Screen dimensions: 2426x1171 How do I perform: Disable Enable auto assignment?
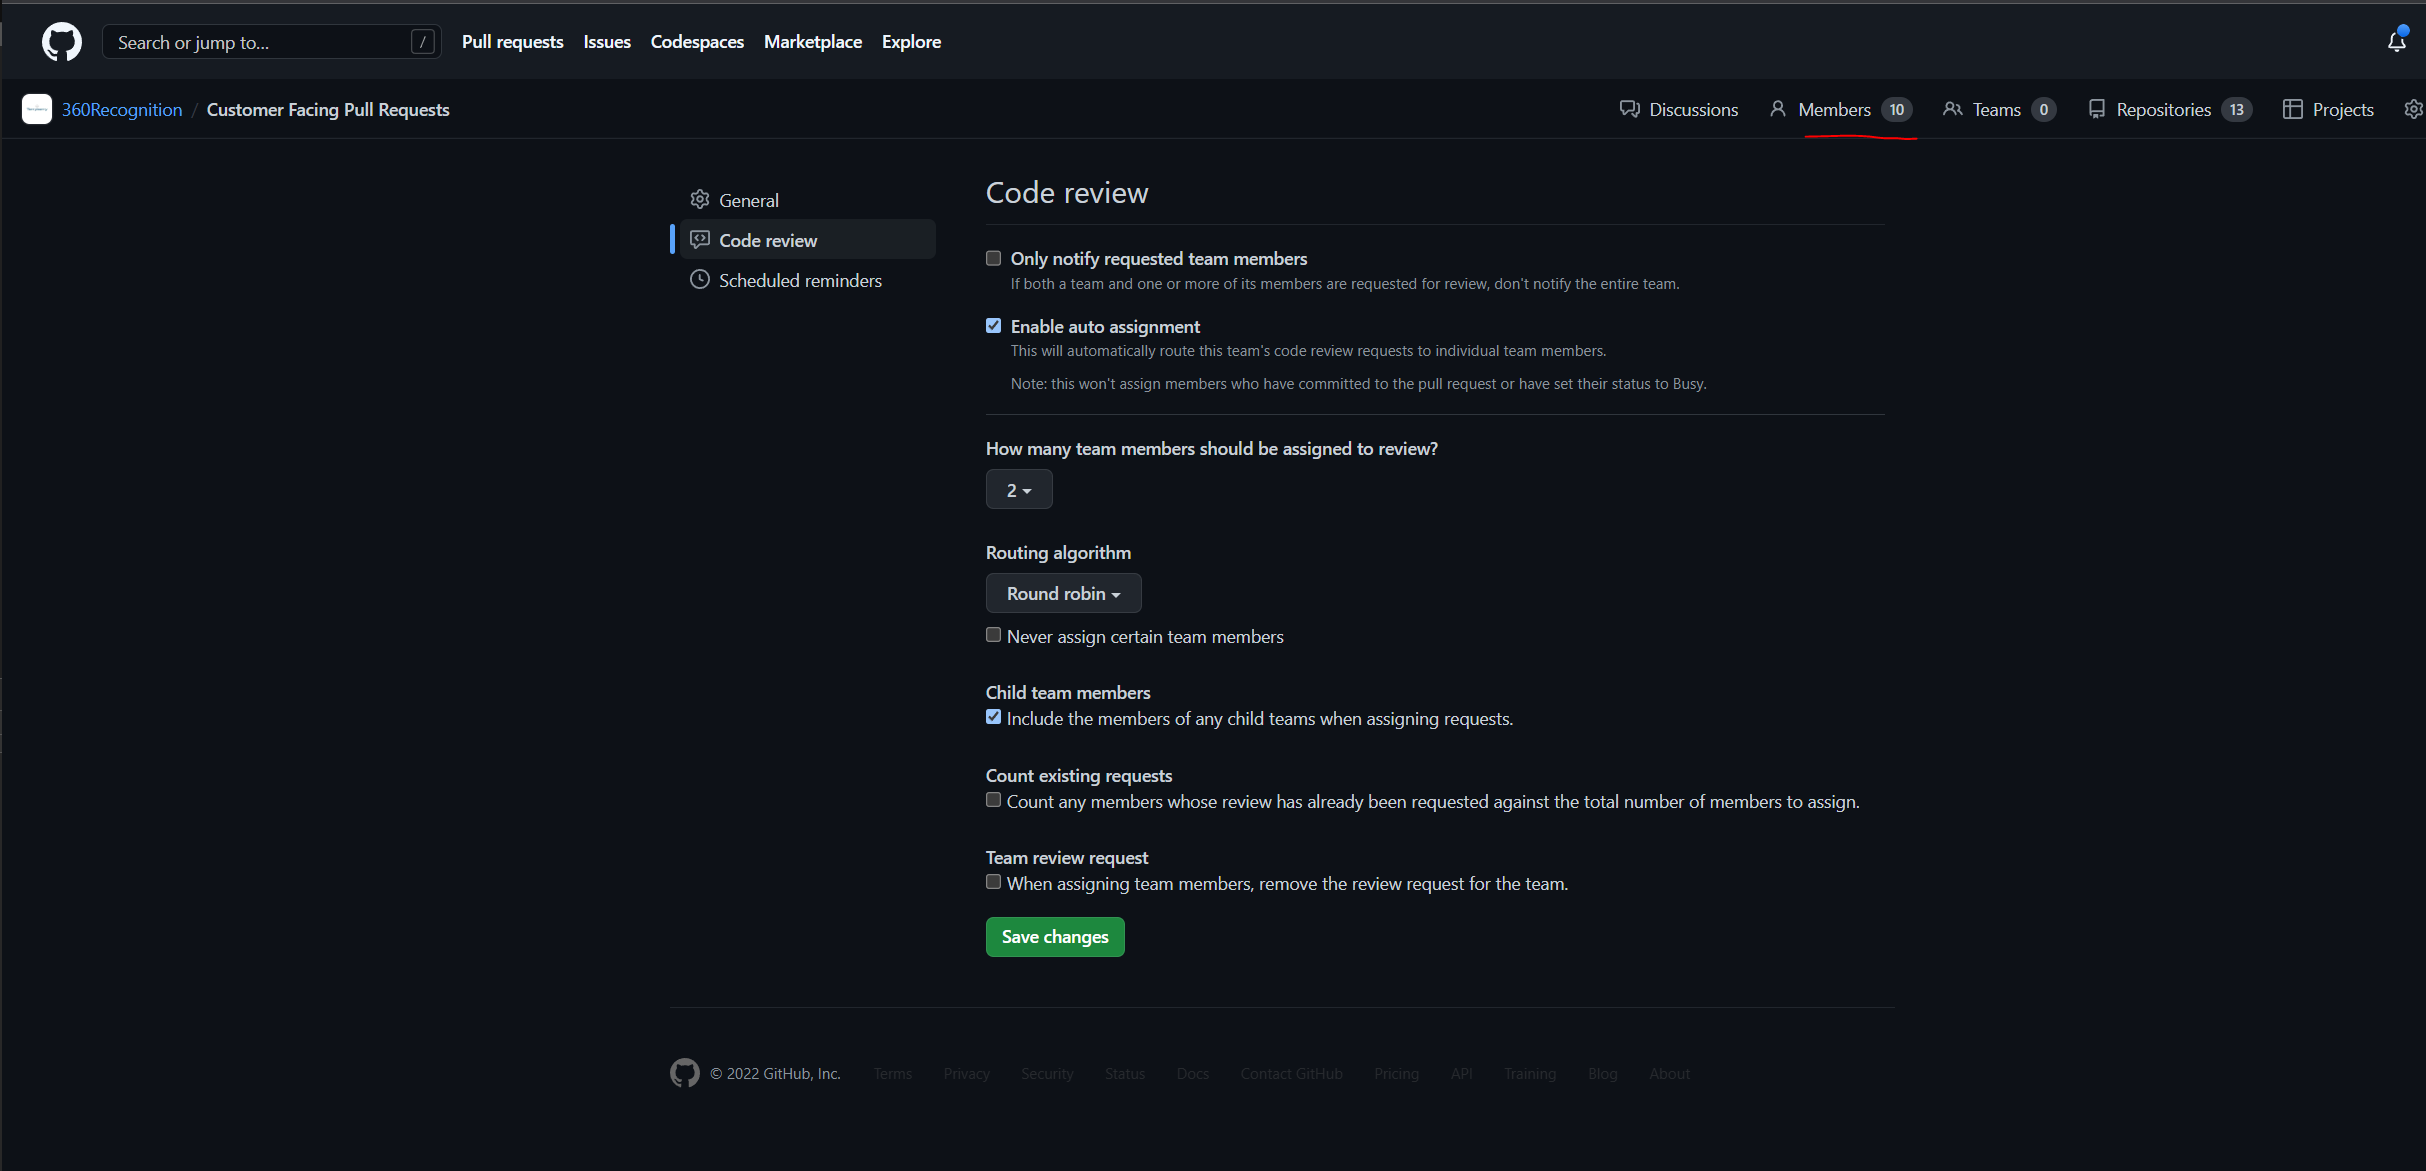click(993, 325)
